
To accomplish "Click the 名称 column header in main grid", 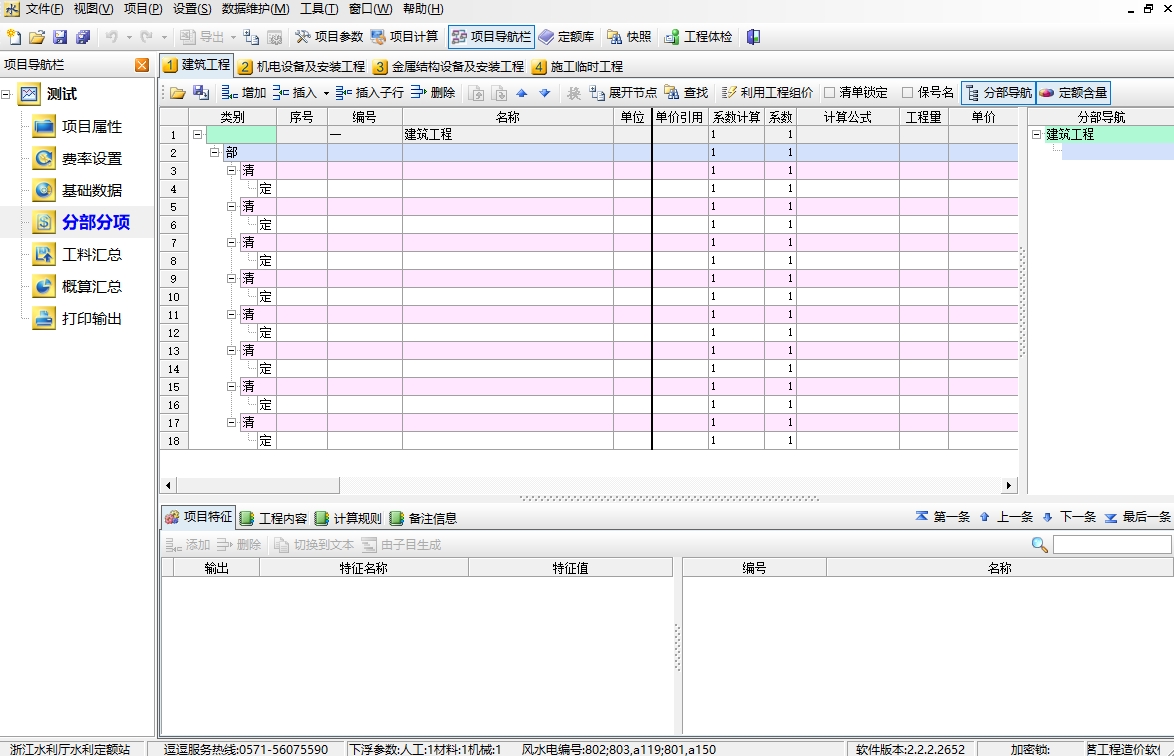I will [x=508, y=117].
